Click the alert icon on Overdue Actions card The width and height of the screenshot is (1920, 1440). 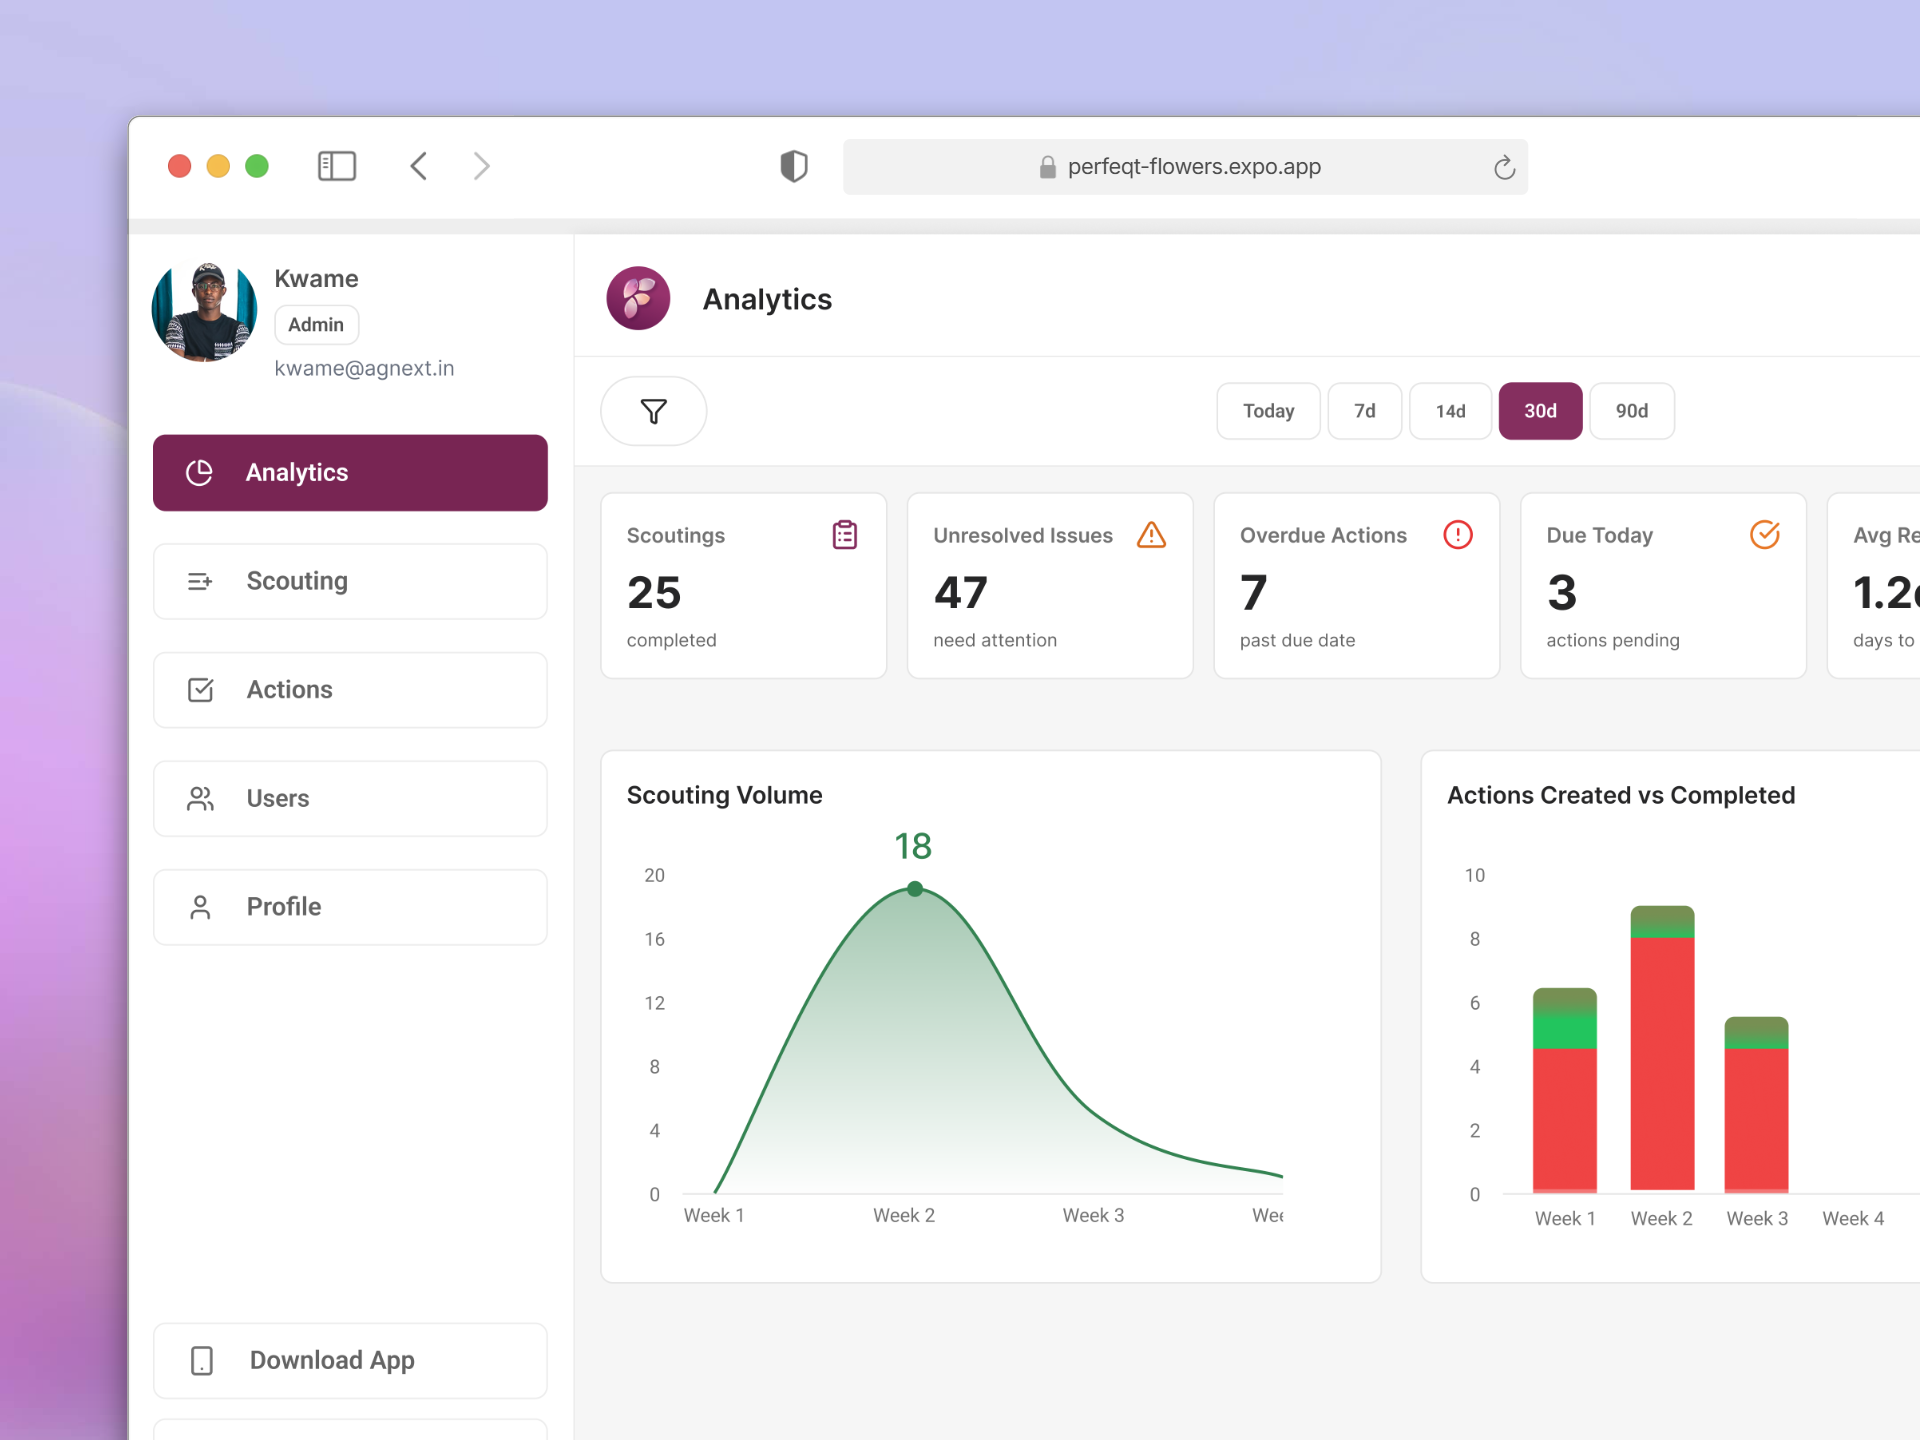tap(1458, 535)
